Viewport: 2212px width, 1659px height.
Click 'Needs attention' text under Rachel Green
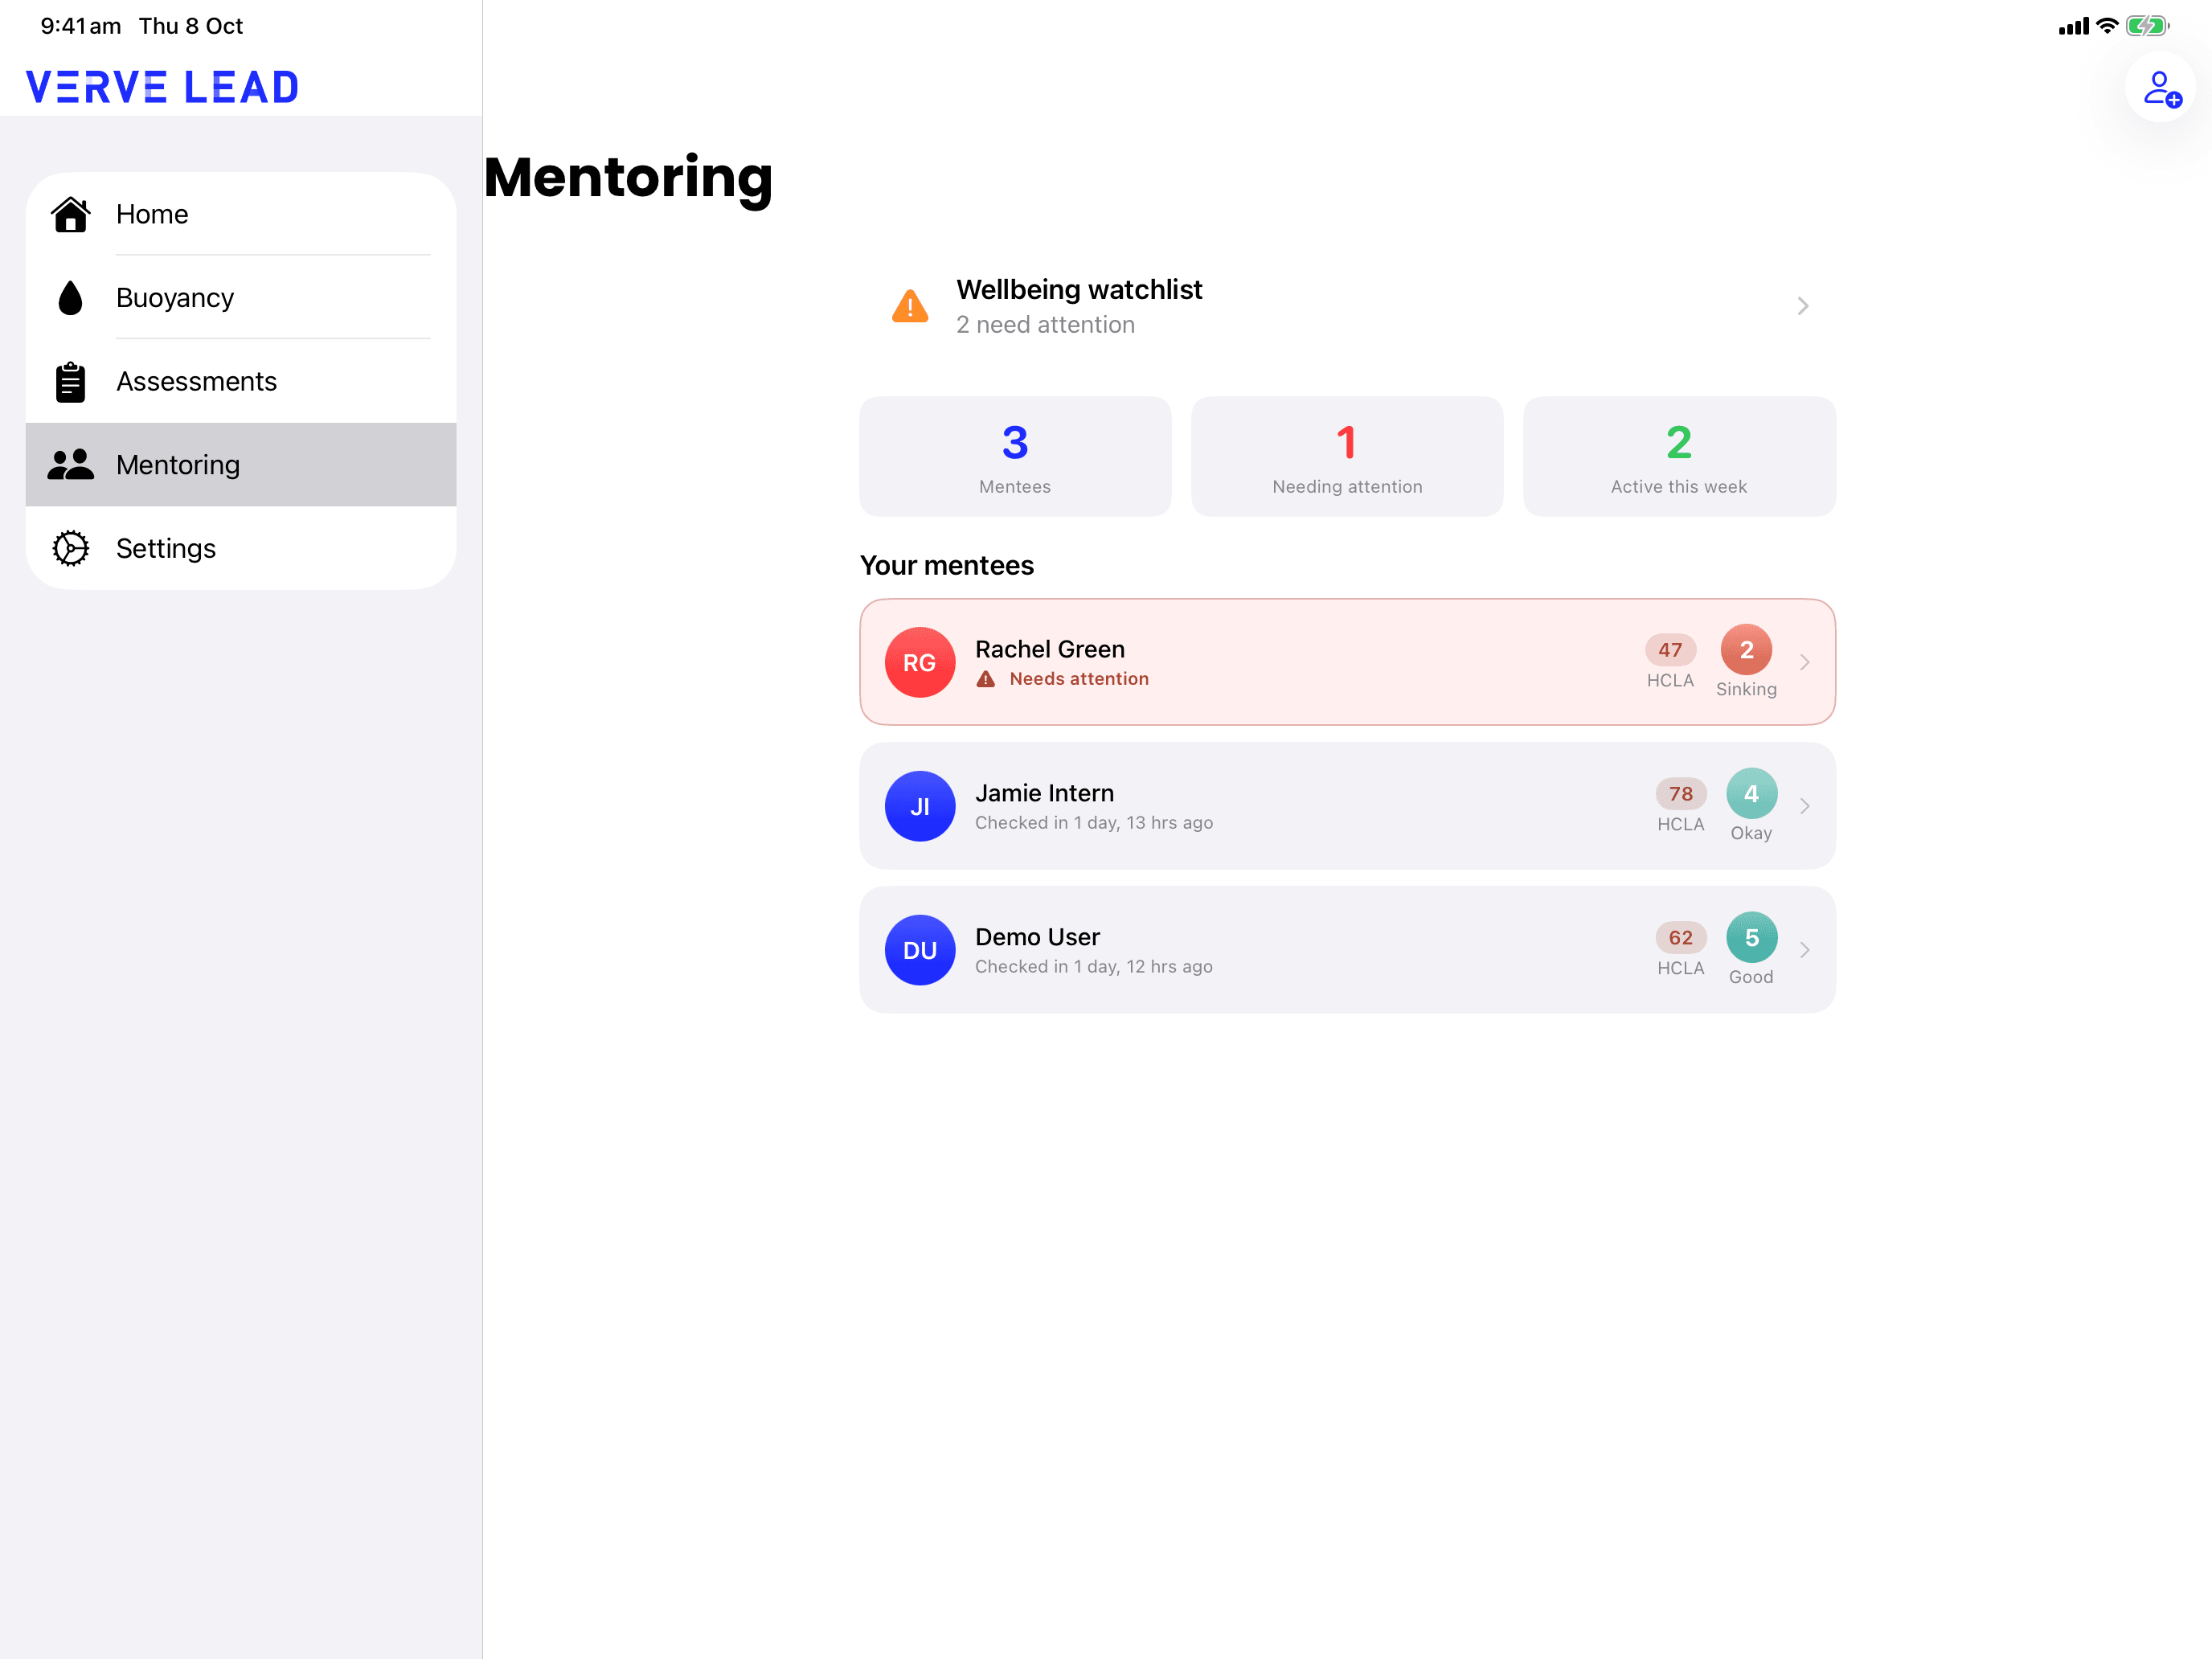click(1079, 679)
